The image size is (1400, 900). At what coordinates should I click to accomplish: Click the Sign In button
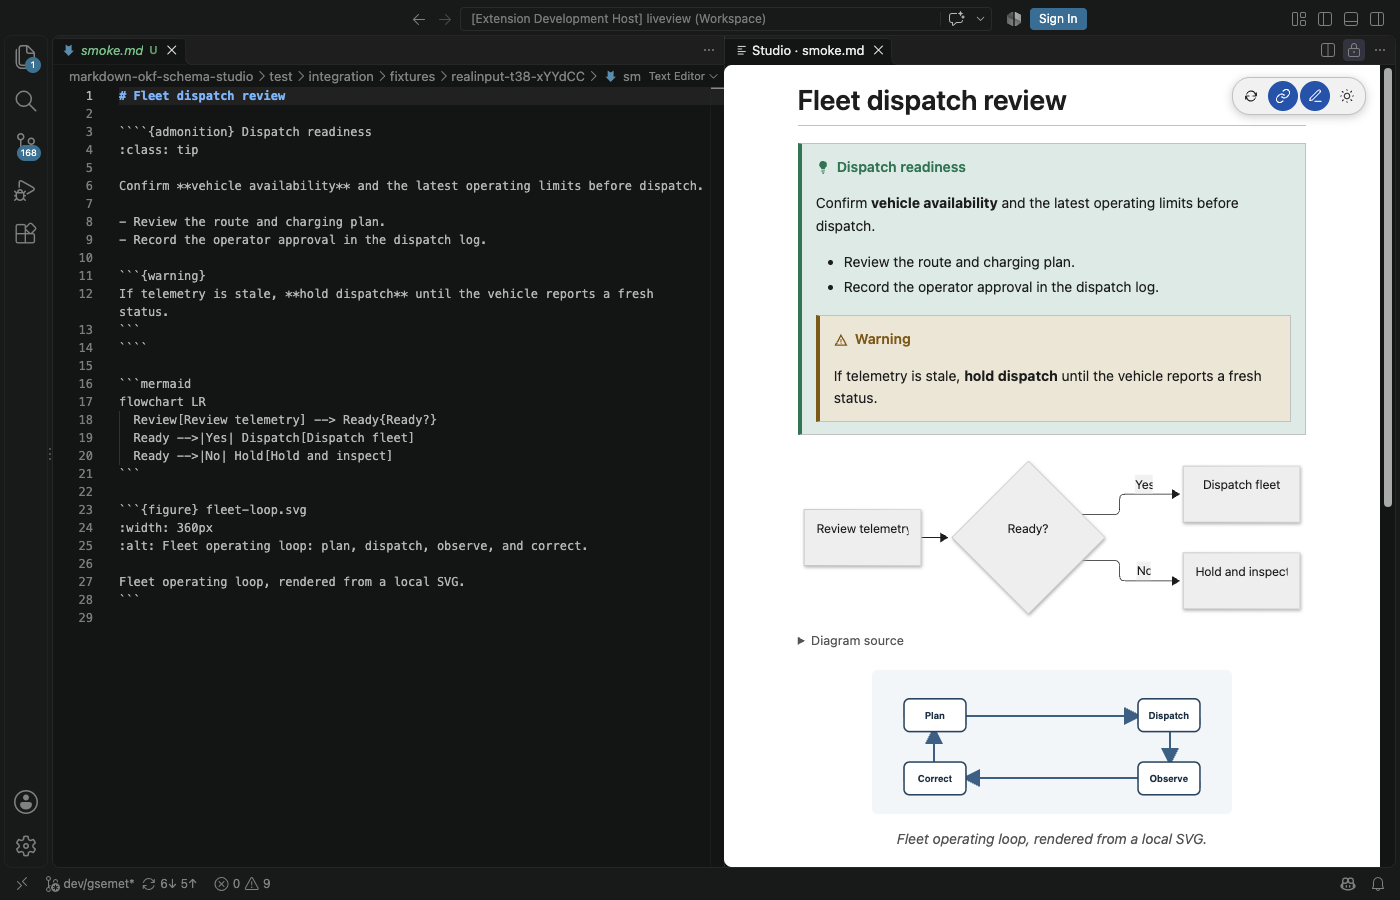1058,19
